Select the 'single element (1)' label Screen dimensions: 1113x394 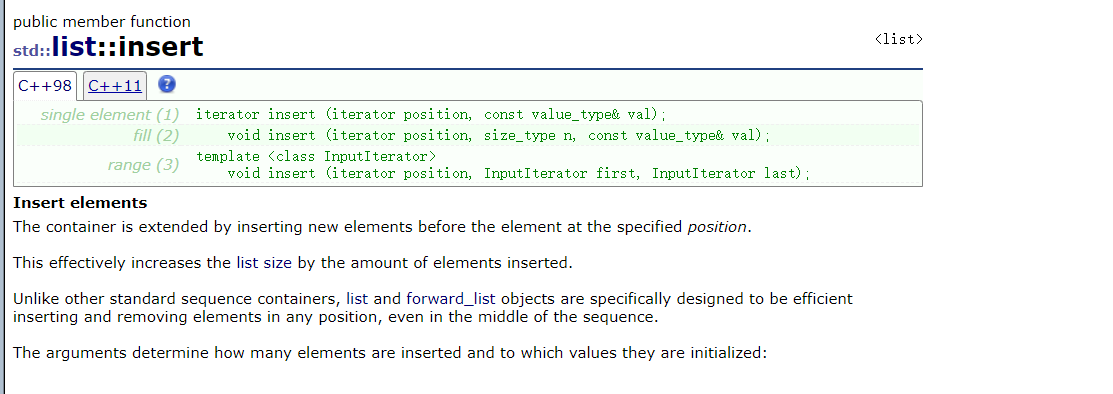click(110, 114)
